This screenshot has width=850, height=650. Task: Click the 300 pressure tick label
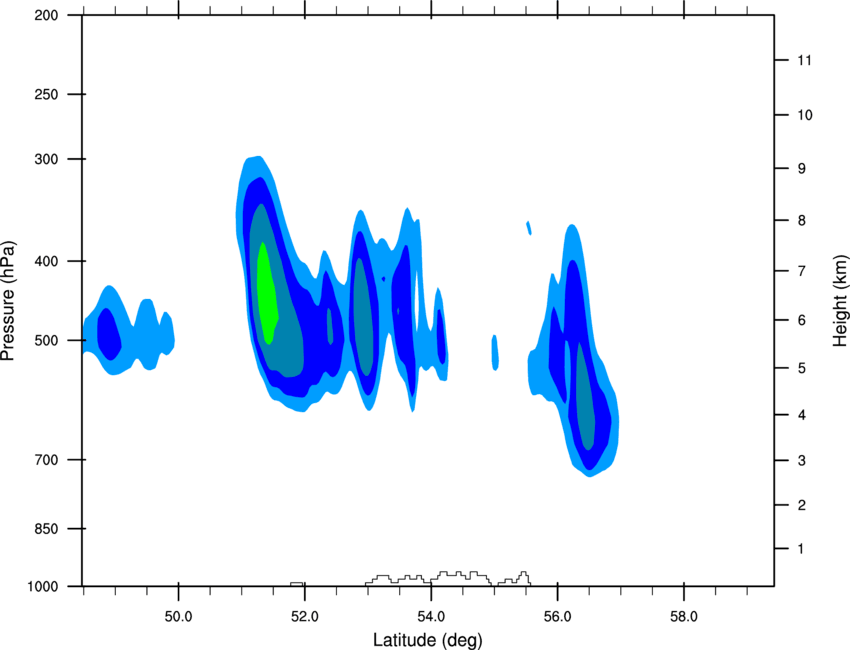click(46, 159)
